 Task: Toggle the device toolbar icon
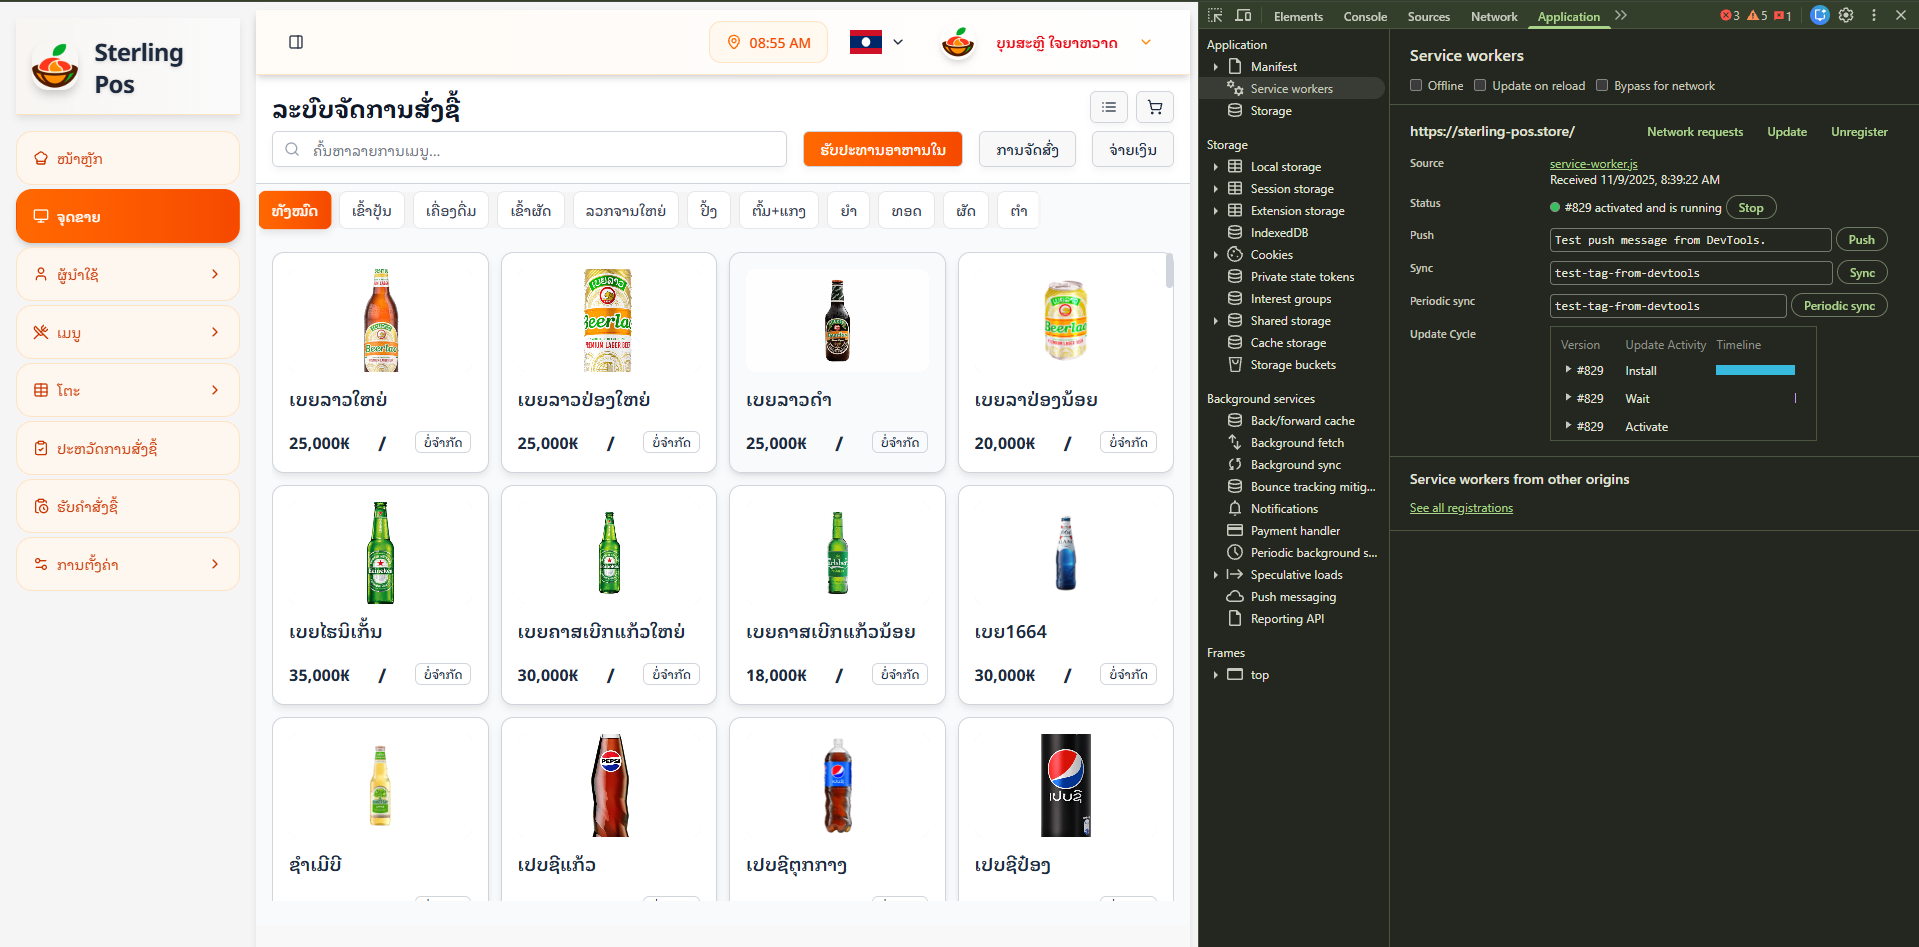click(x=1243, y=16)
